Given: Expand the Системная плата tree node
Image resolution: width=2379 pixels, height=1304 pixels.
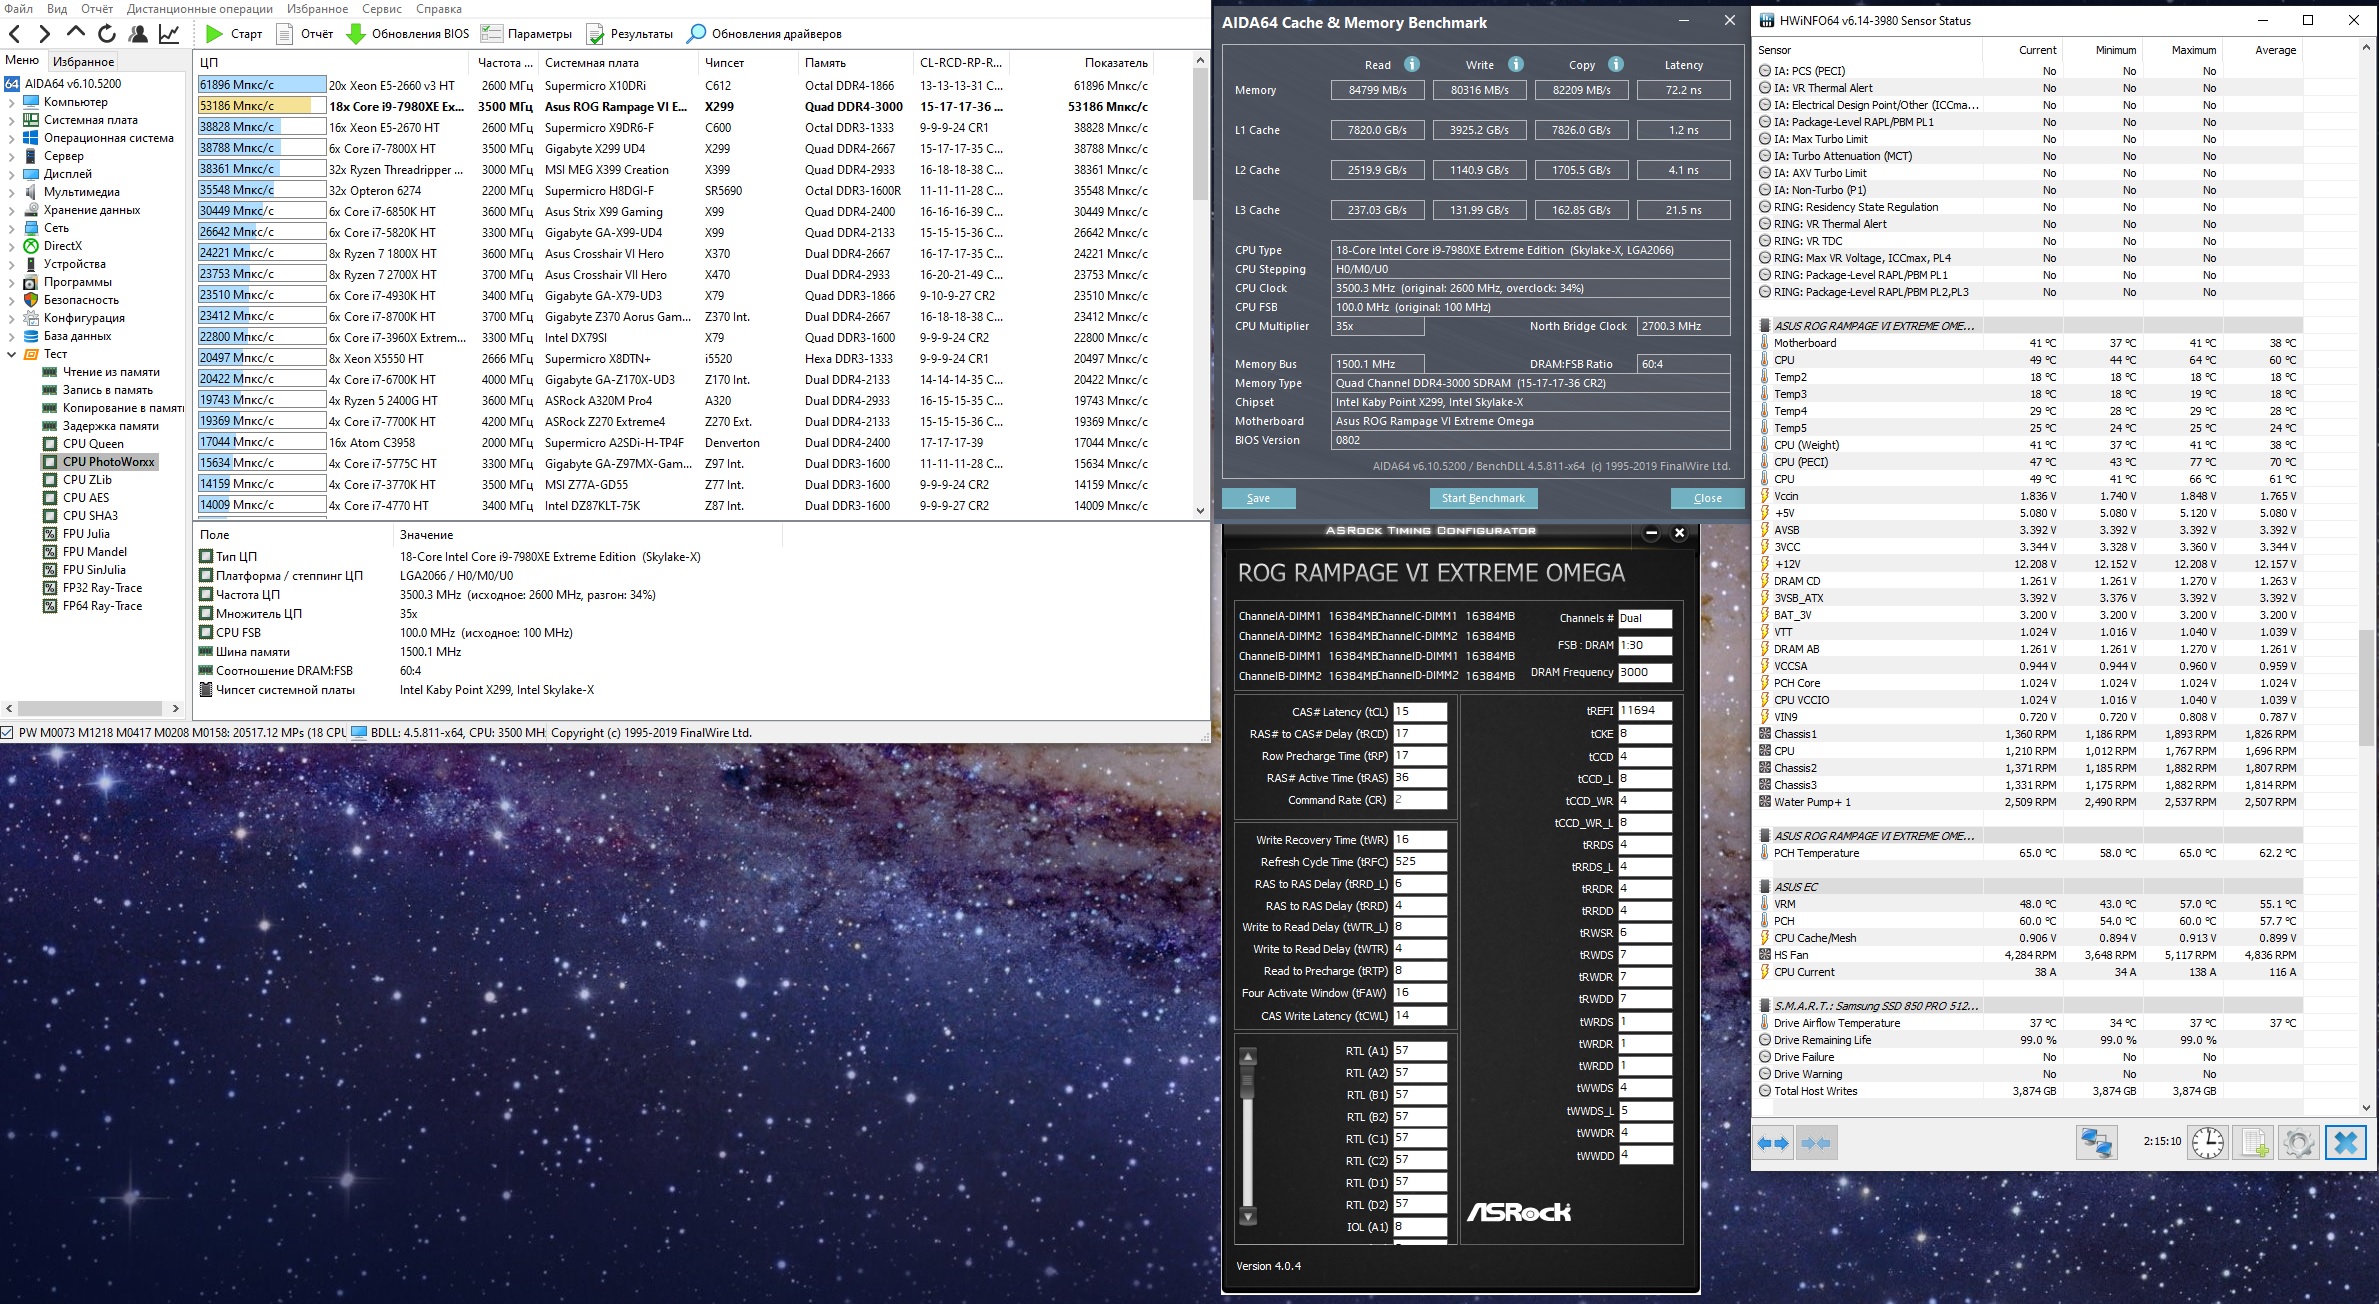Looking at the screenshot, I should click(11, 120).
